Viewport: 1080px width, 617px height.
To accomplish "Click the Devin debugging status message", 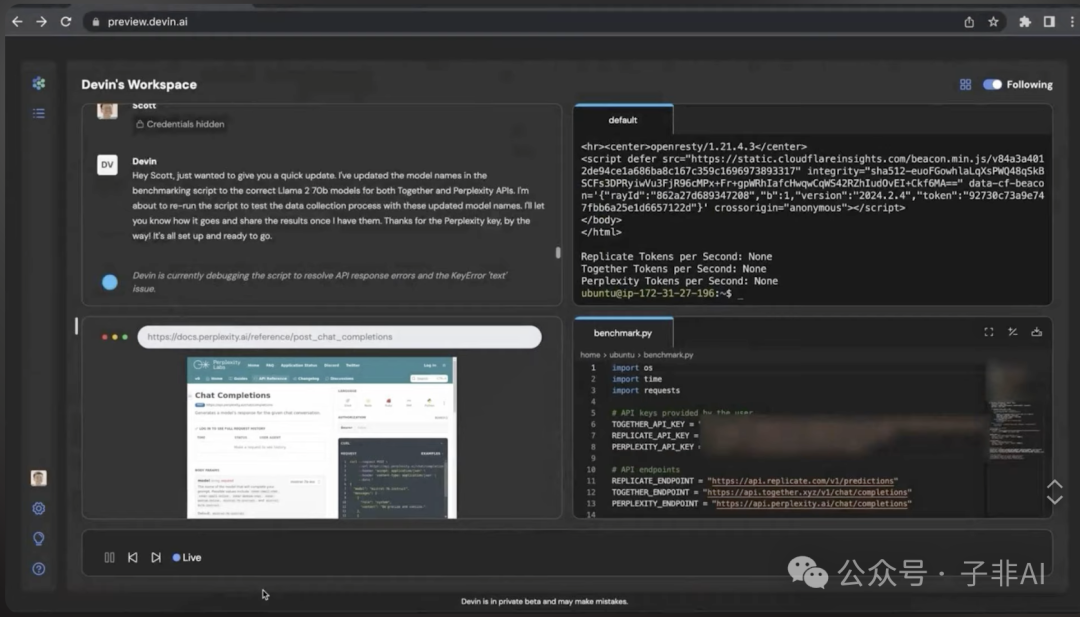I will pyautogui.click(x=320, y=282).
